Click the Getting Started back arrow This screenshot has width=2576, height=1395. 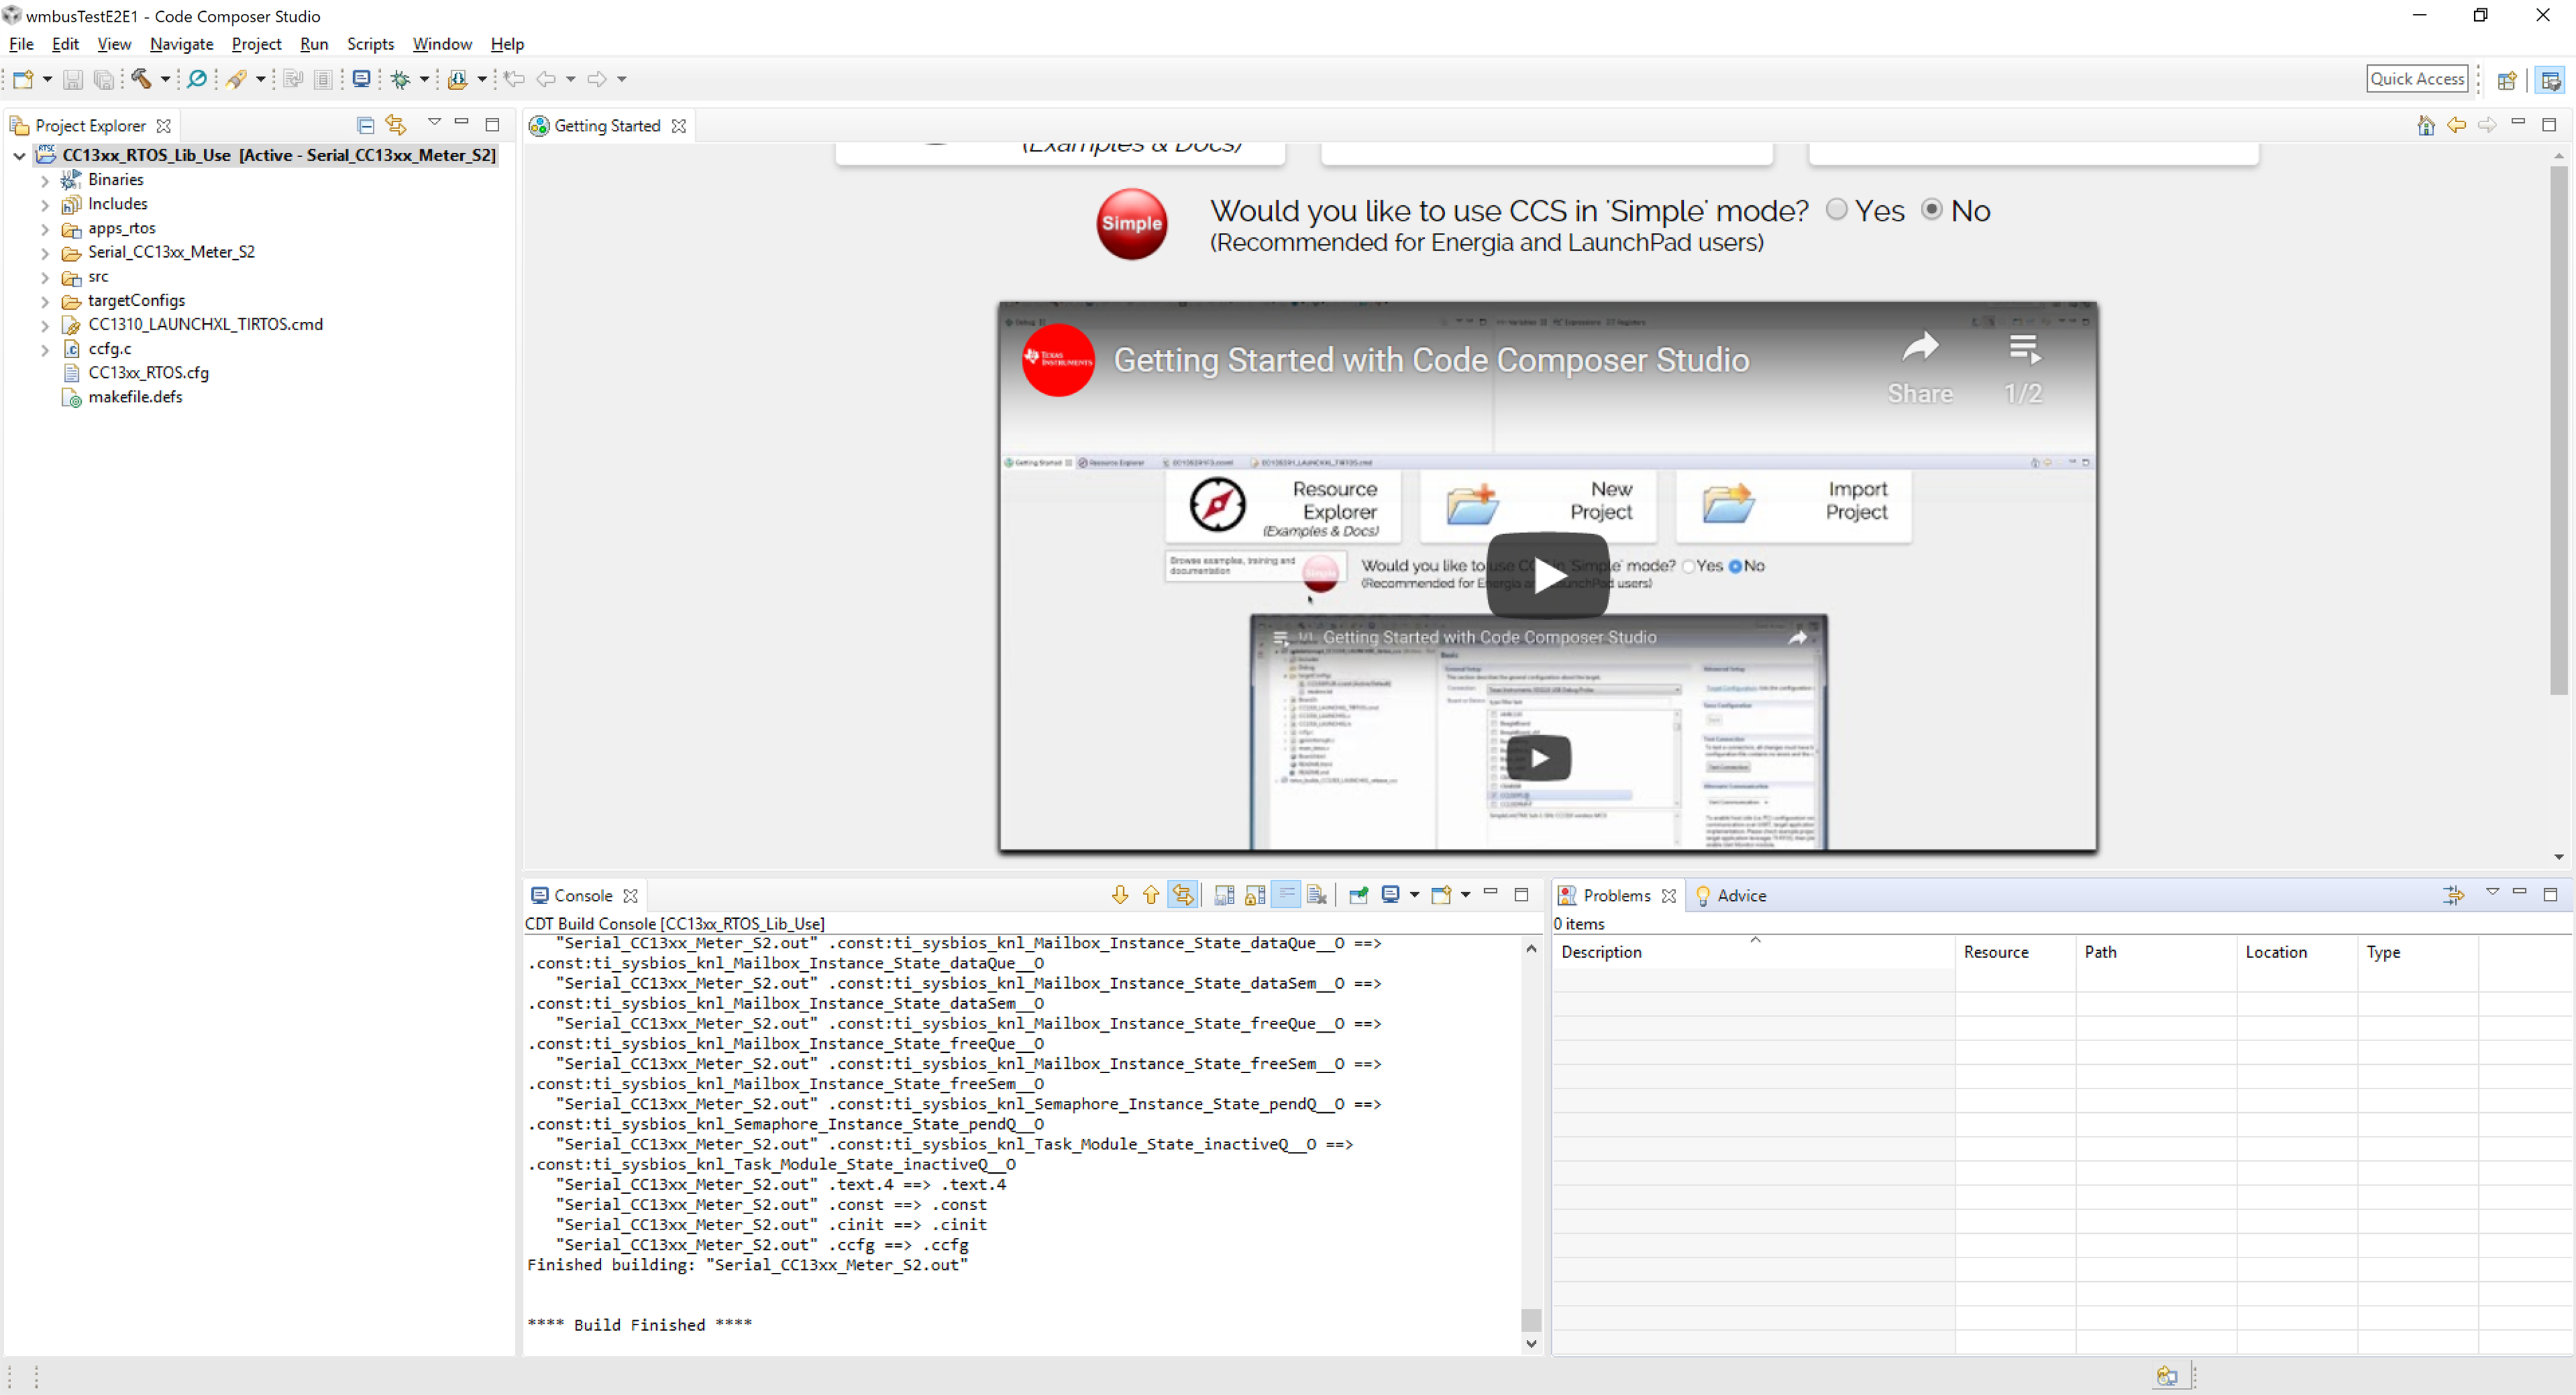click(x=2456, y=125)
